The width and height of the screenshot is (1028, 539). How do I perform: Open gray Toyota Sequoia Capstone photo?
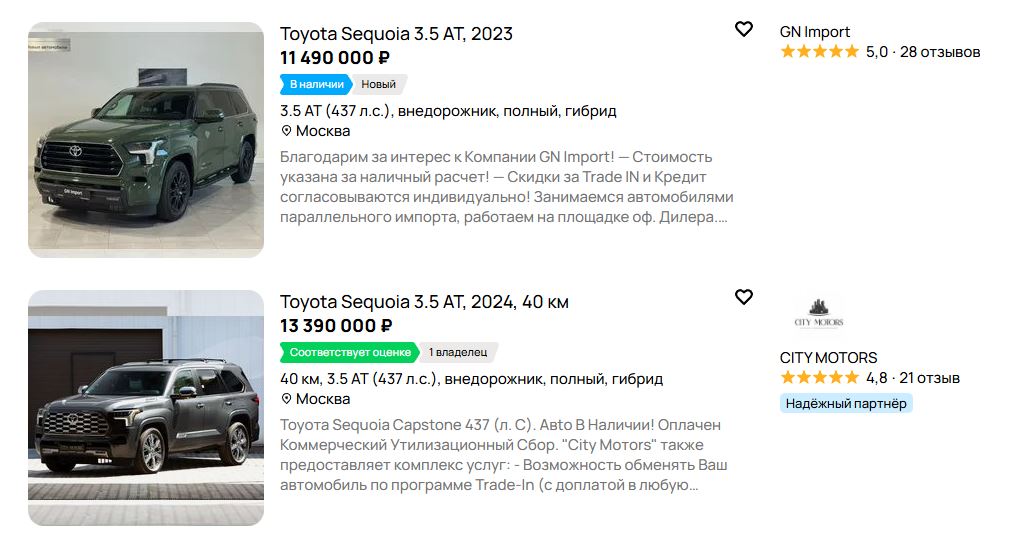[x=146, y=408]
